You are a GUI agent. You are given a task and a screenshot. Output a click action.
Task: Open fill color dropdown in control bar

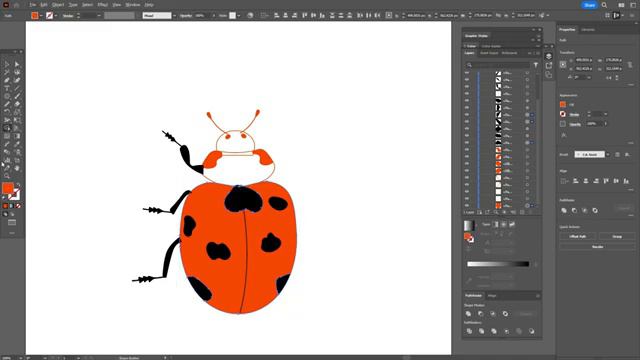tap(41, 16)
